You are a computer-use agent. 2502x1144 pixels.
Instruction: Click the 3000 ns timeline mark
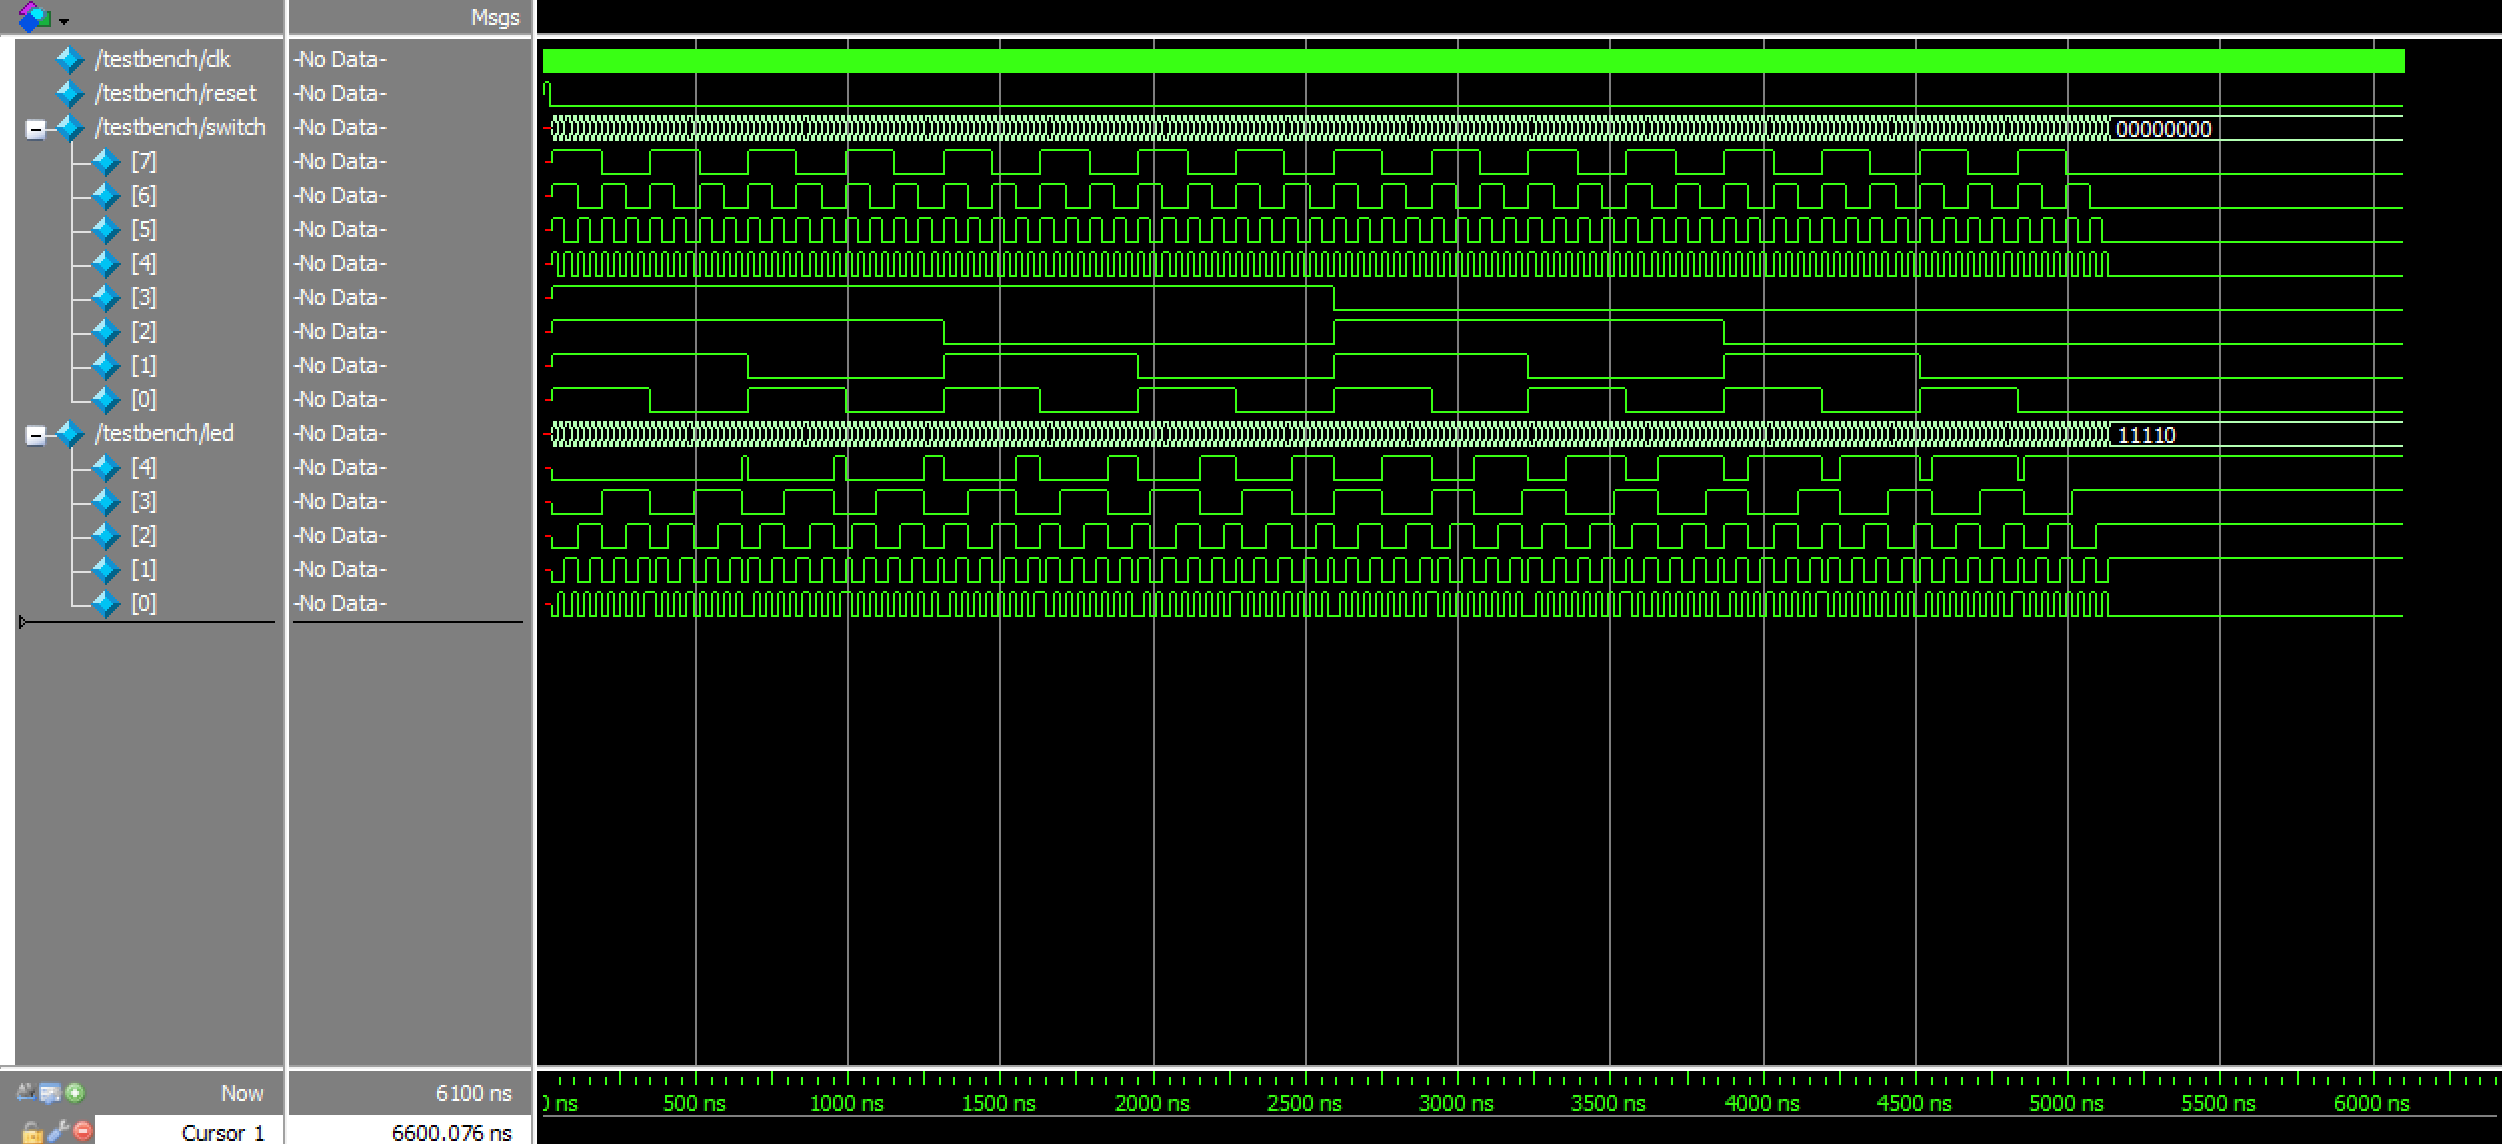click(x=1456, y=1103)
